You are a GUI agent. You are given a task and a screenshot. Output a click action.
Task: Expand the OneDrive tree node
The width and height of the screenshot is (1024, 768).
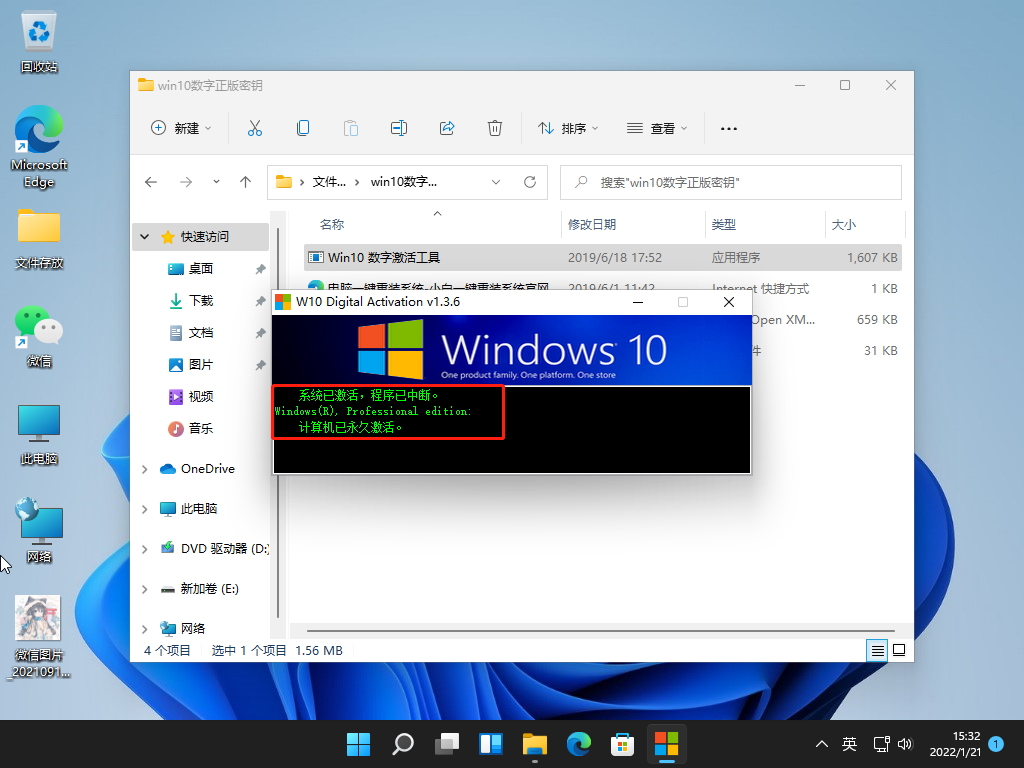pyautogui.click(x=145, y=469)
